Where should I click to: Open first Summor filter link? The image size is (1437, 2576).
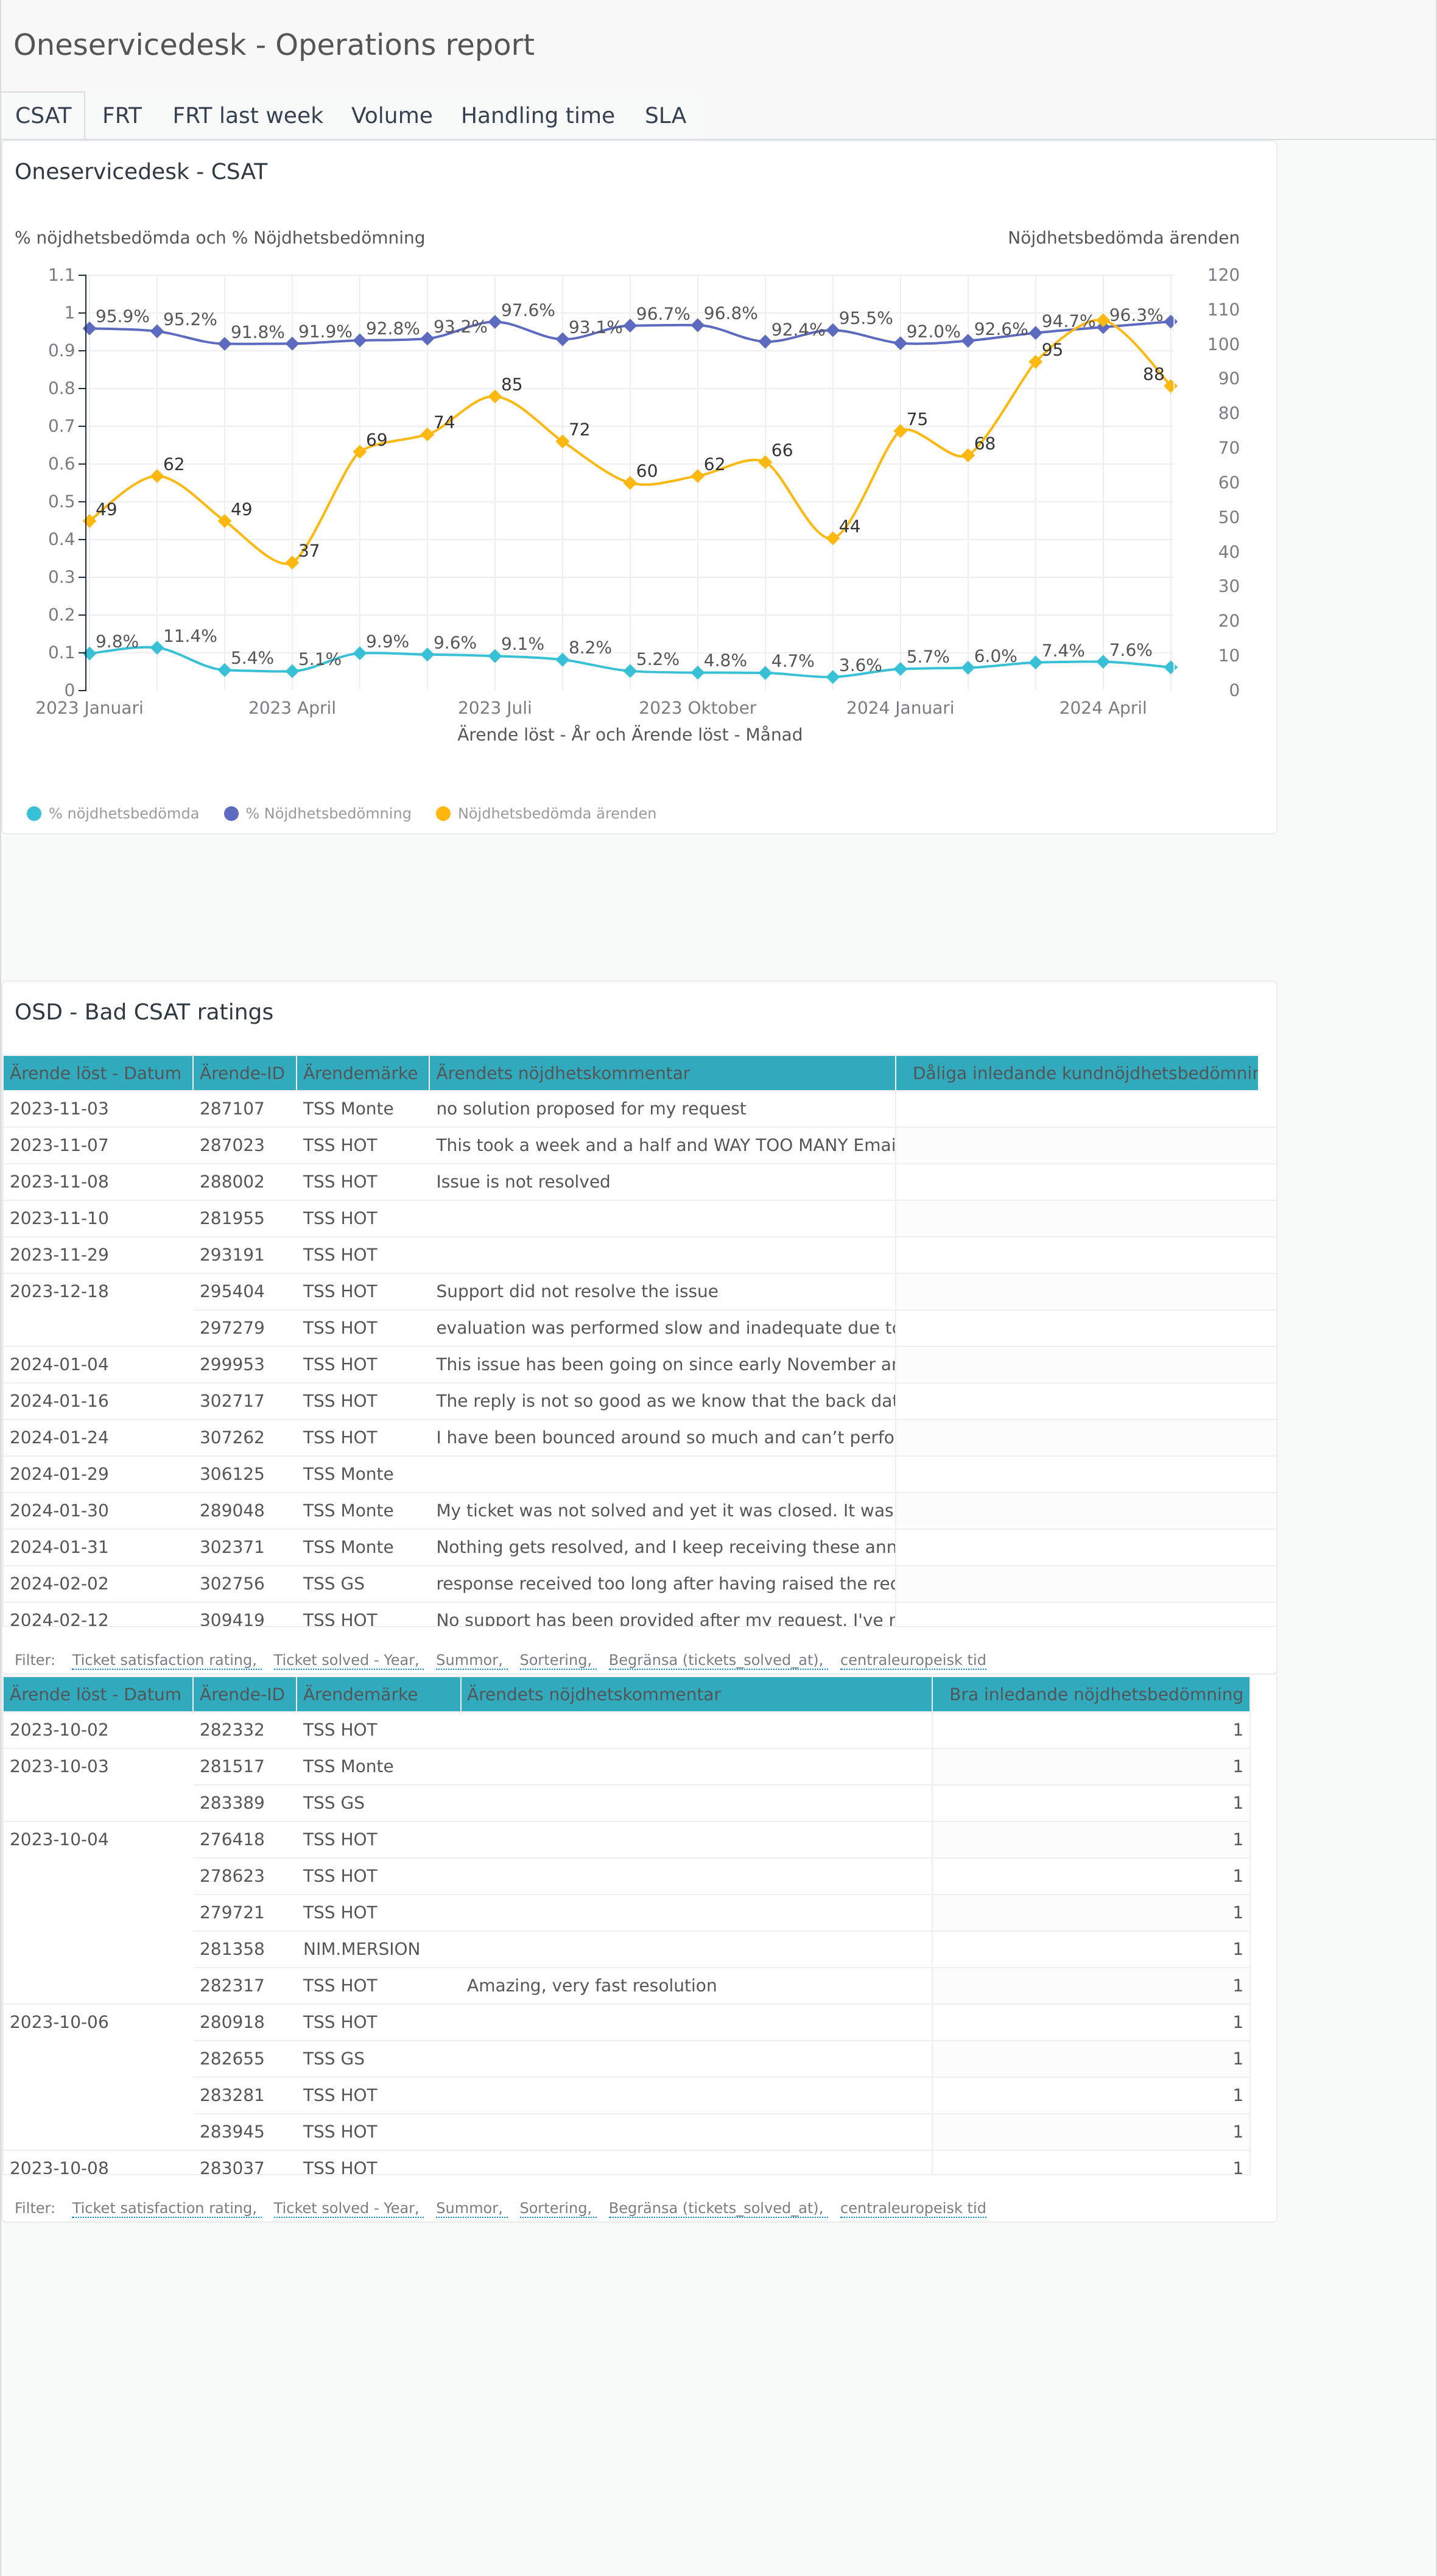(x=471, y=1660)
